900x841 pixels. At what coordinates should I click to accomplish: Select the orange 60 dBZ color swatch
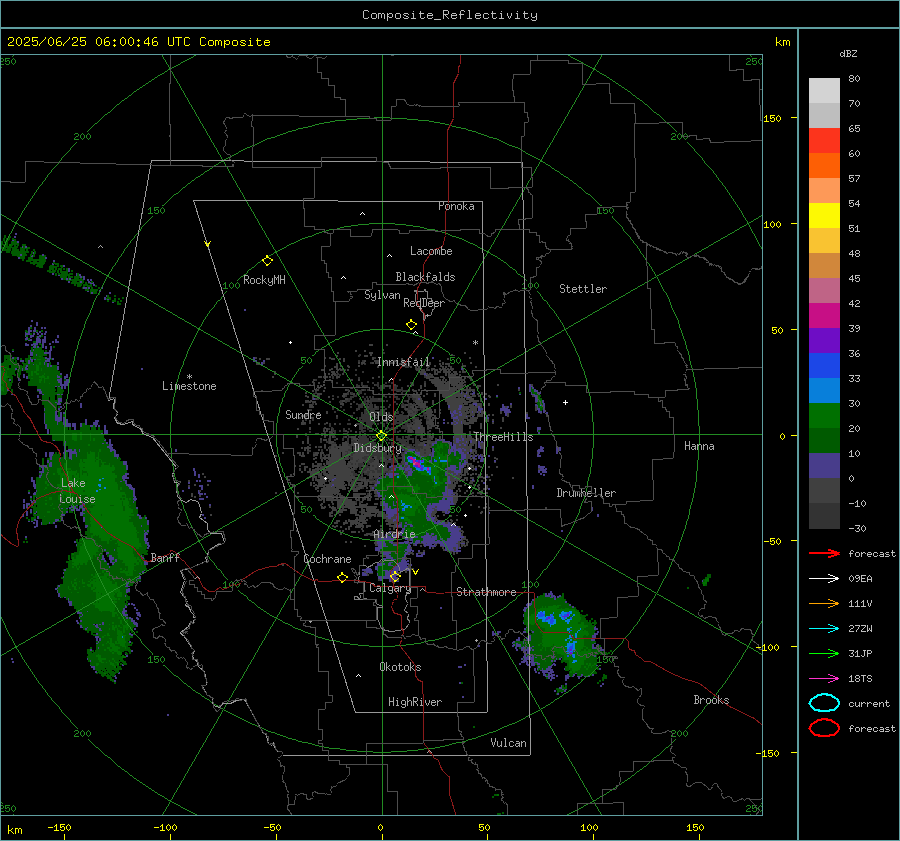[824, 166]
